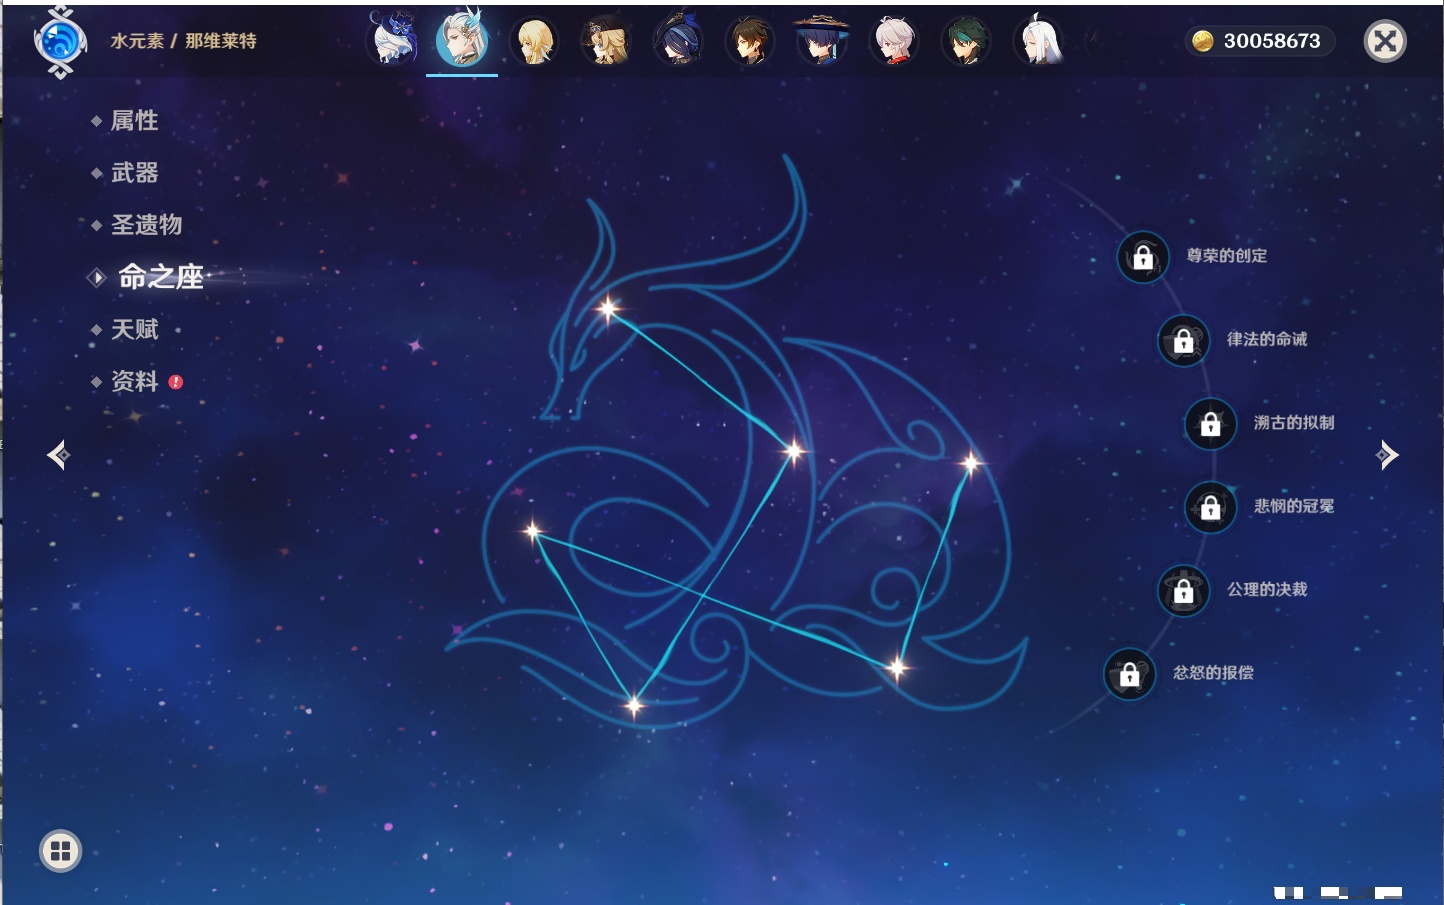Select Shenhe's white-haired portrait
This screenshot has width=1444, height=905.
[1038, 41]
